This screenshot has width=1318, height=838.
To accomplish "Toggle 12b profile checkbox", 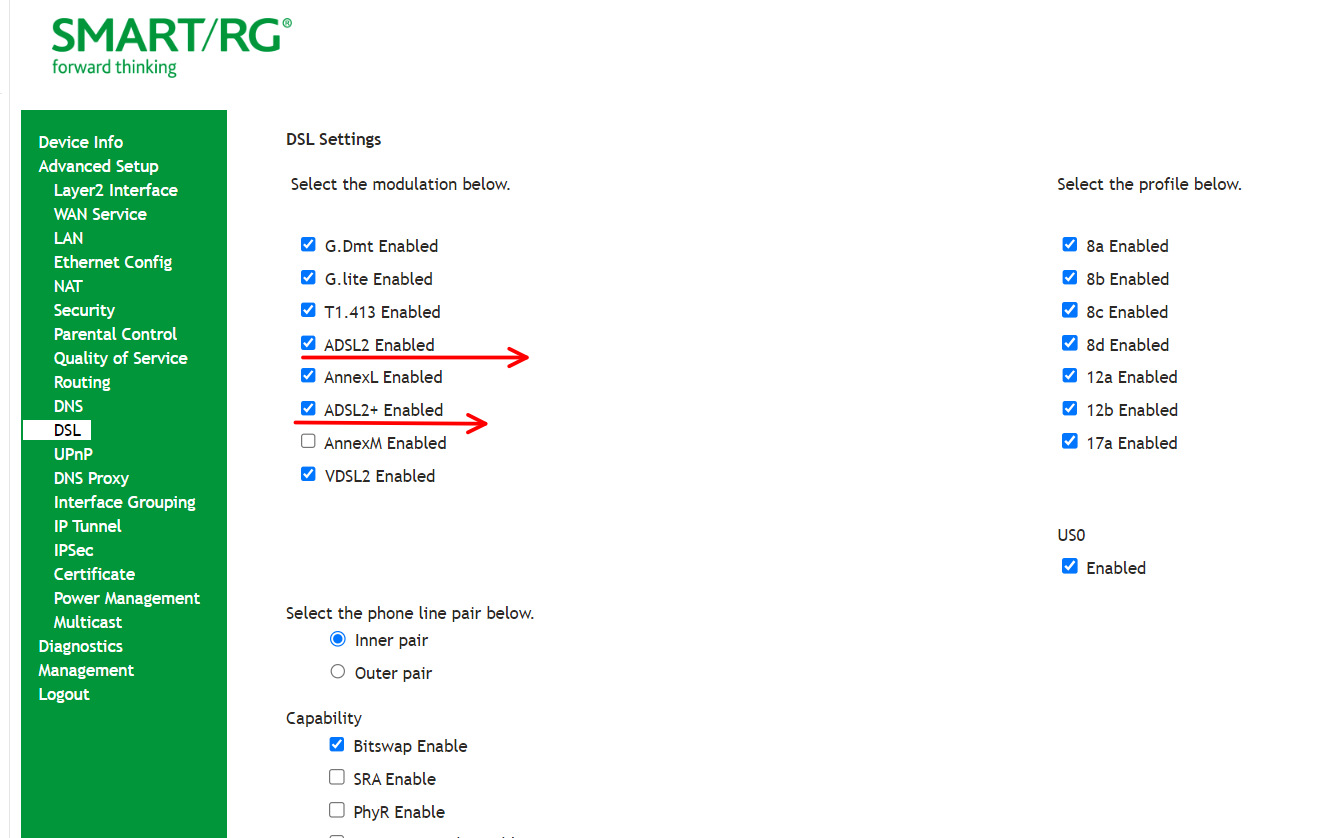I will point(1070,408).
